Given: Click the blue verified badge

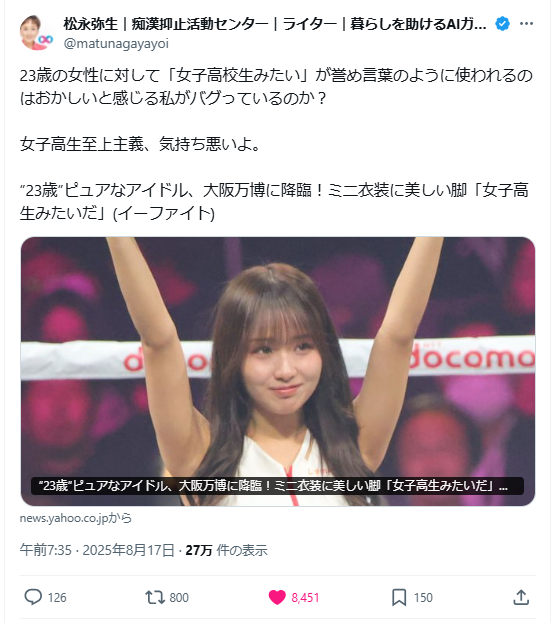Looking at the screenshot, I should [x=503, y=24].
